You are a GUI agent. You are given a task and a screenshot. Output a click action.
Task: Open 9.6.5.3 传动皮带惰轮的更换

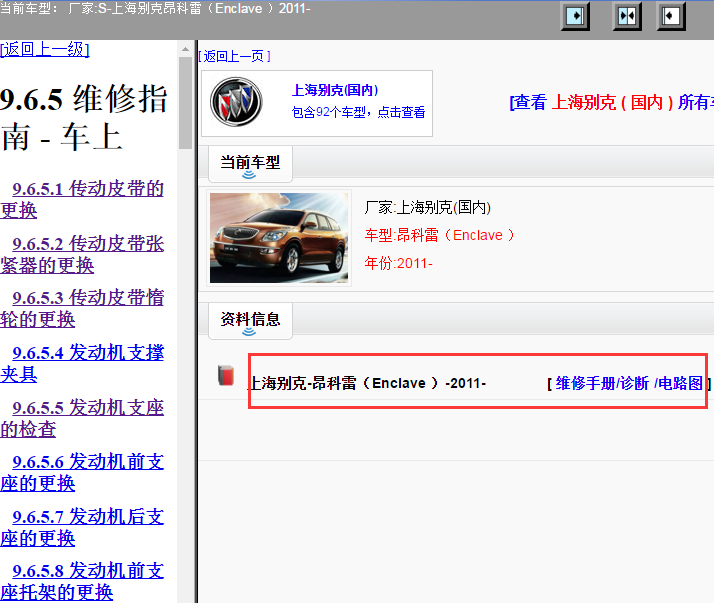[82, 308]
